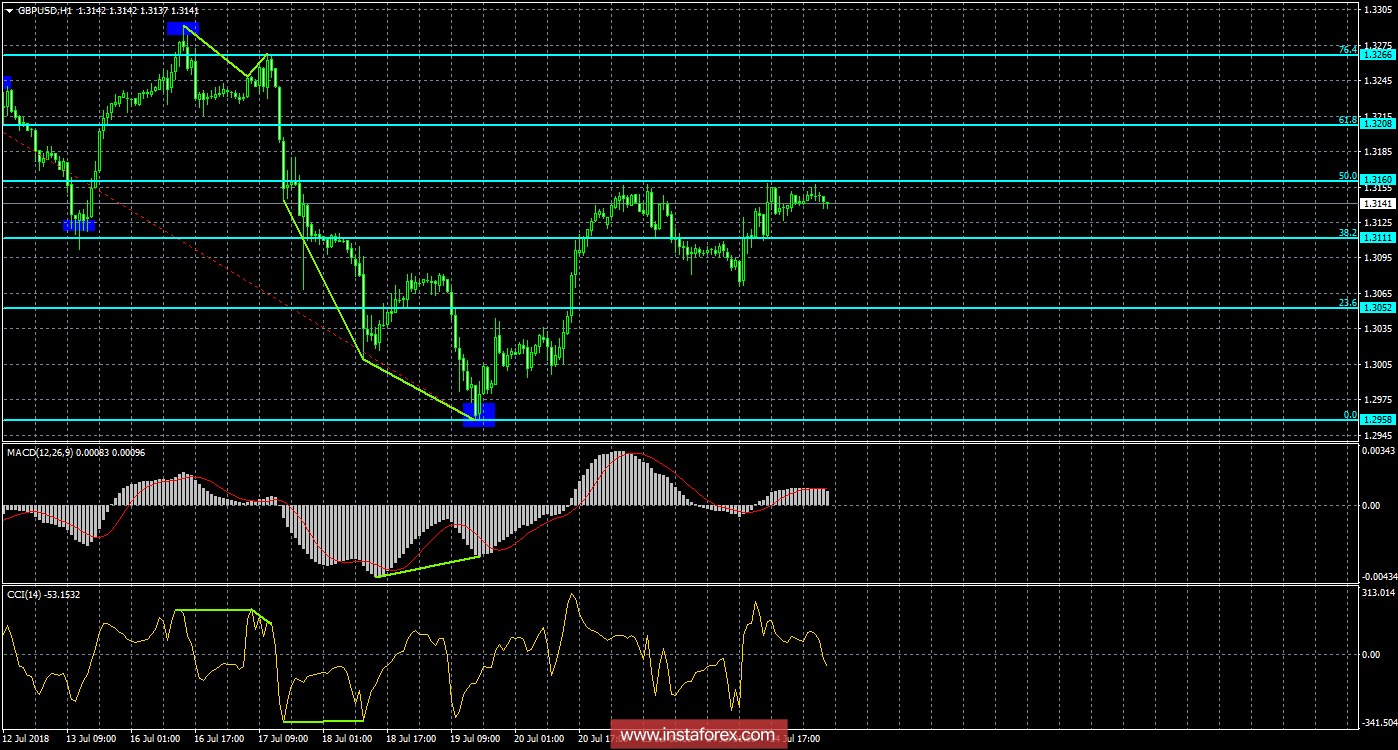Open the GBPUSD chart dropdown arrow
Image resolution: width=1398 pixels, height=750 pixels.
tap(10, 10)
